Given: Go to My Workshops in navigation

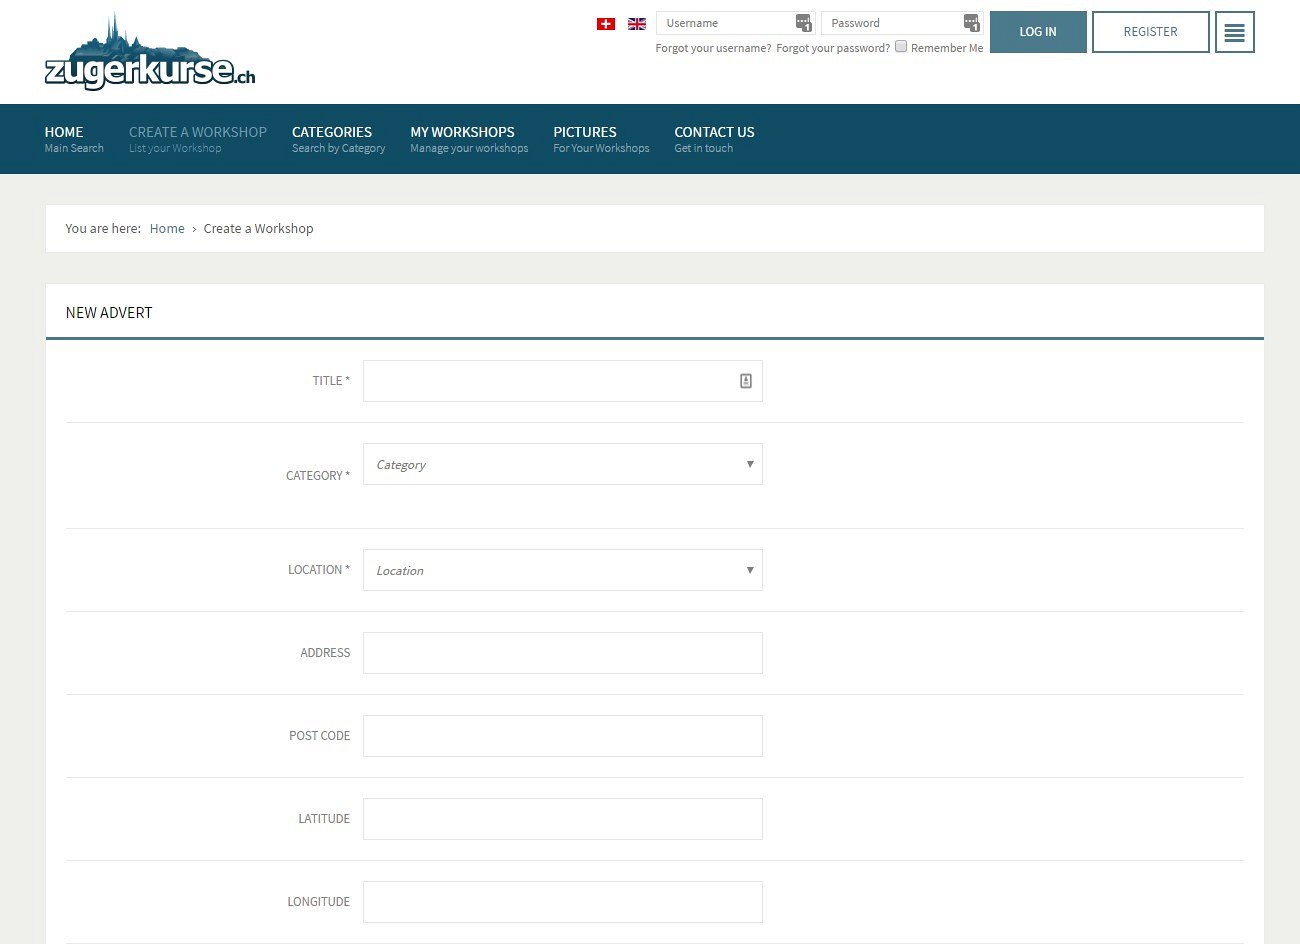Looking at the screenshot, I should click(x=468, y=139).
